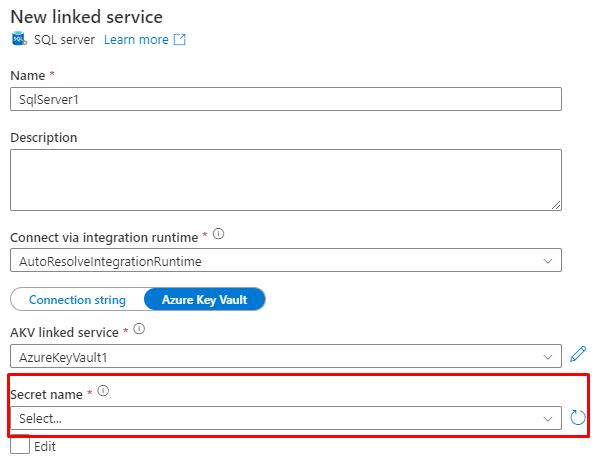
Task: Click the Description field label
Action: [x=44, y=137]
